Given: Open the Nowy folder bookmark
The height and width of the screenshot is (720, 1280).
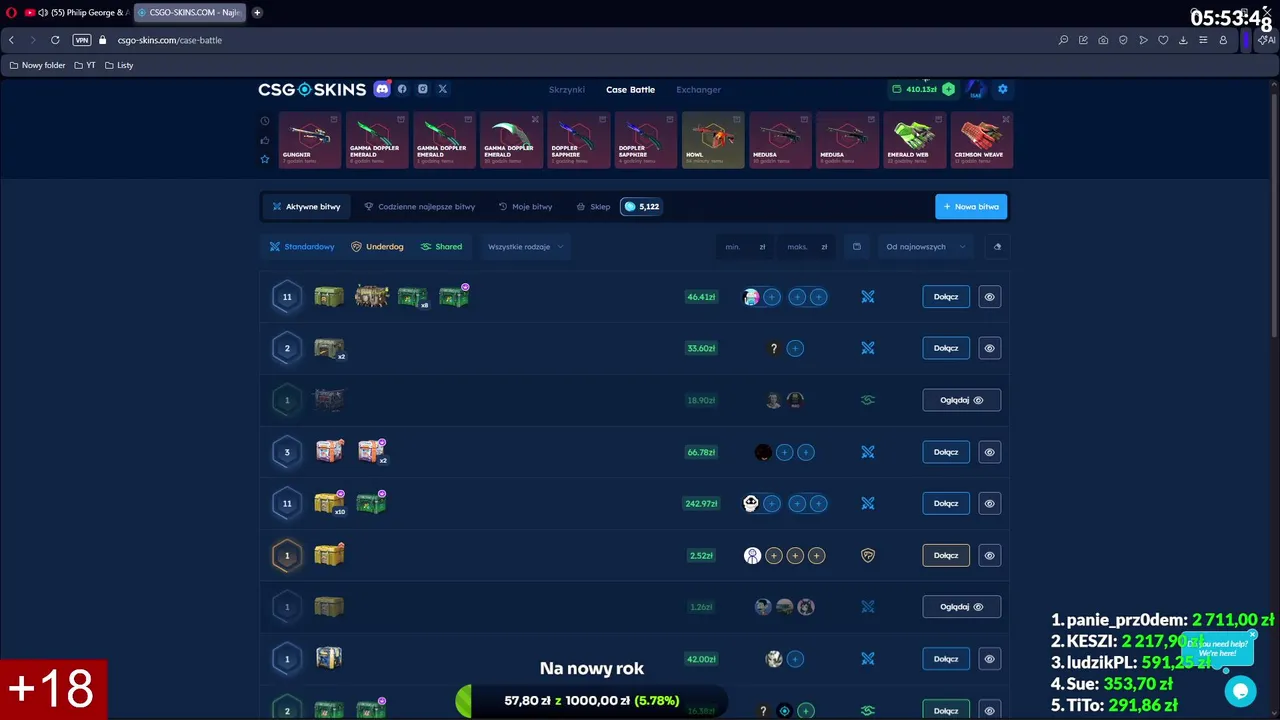Looking at the screenshot, I should coord(37,65).
